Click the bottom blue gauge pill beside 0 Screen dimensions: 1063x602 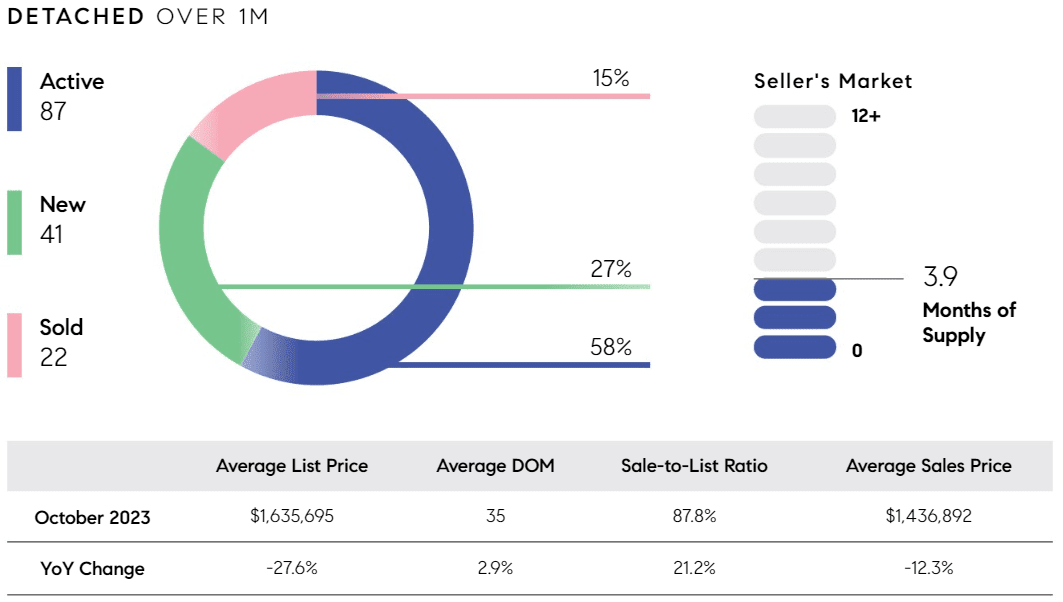(795, 347)
